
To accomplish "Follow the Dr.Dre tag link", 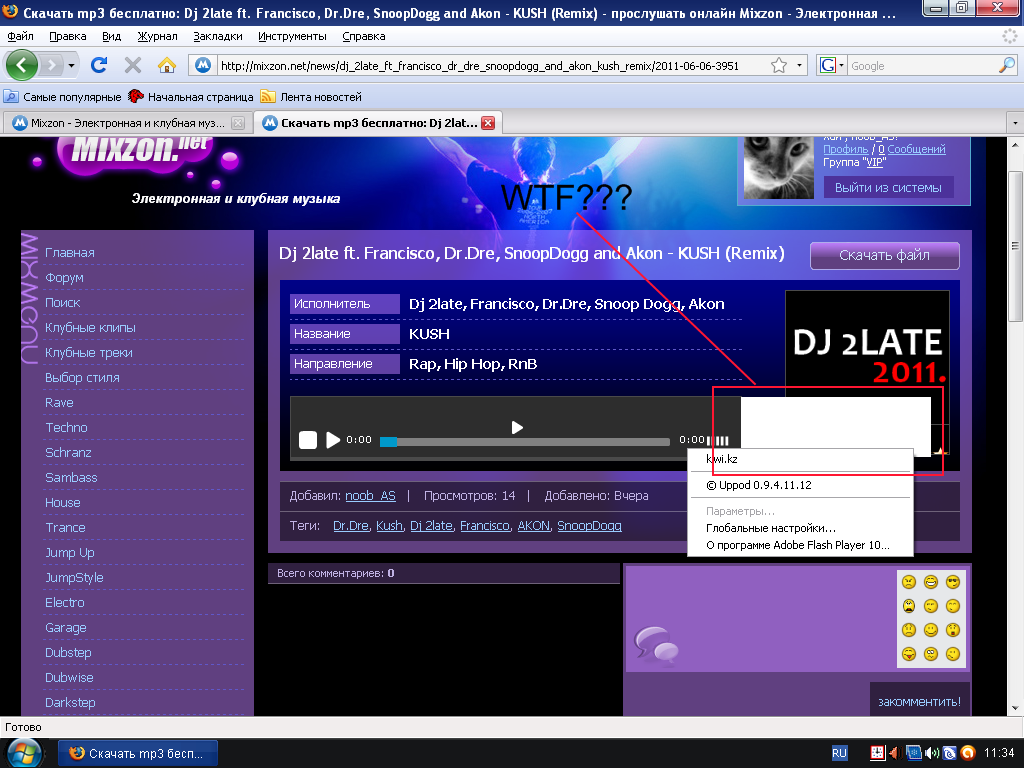I will tap(351, 526).
